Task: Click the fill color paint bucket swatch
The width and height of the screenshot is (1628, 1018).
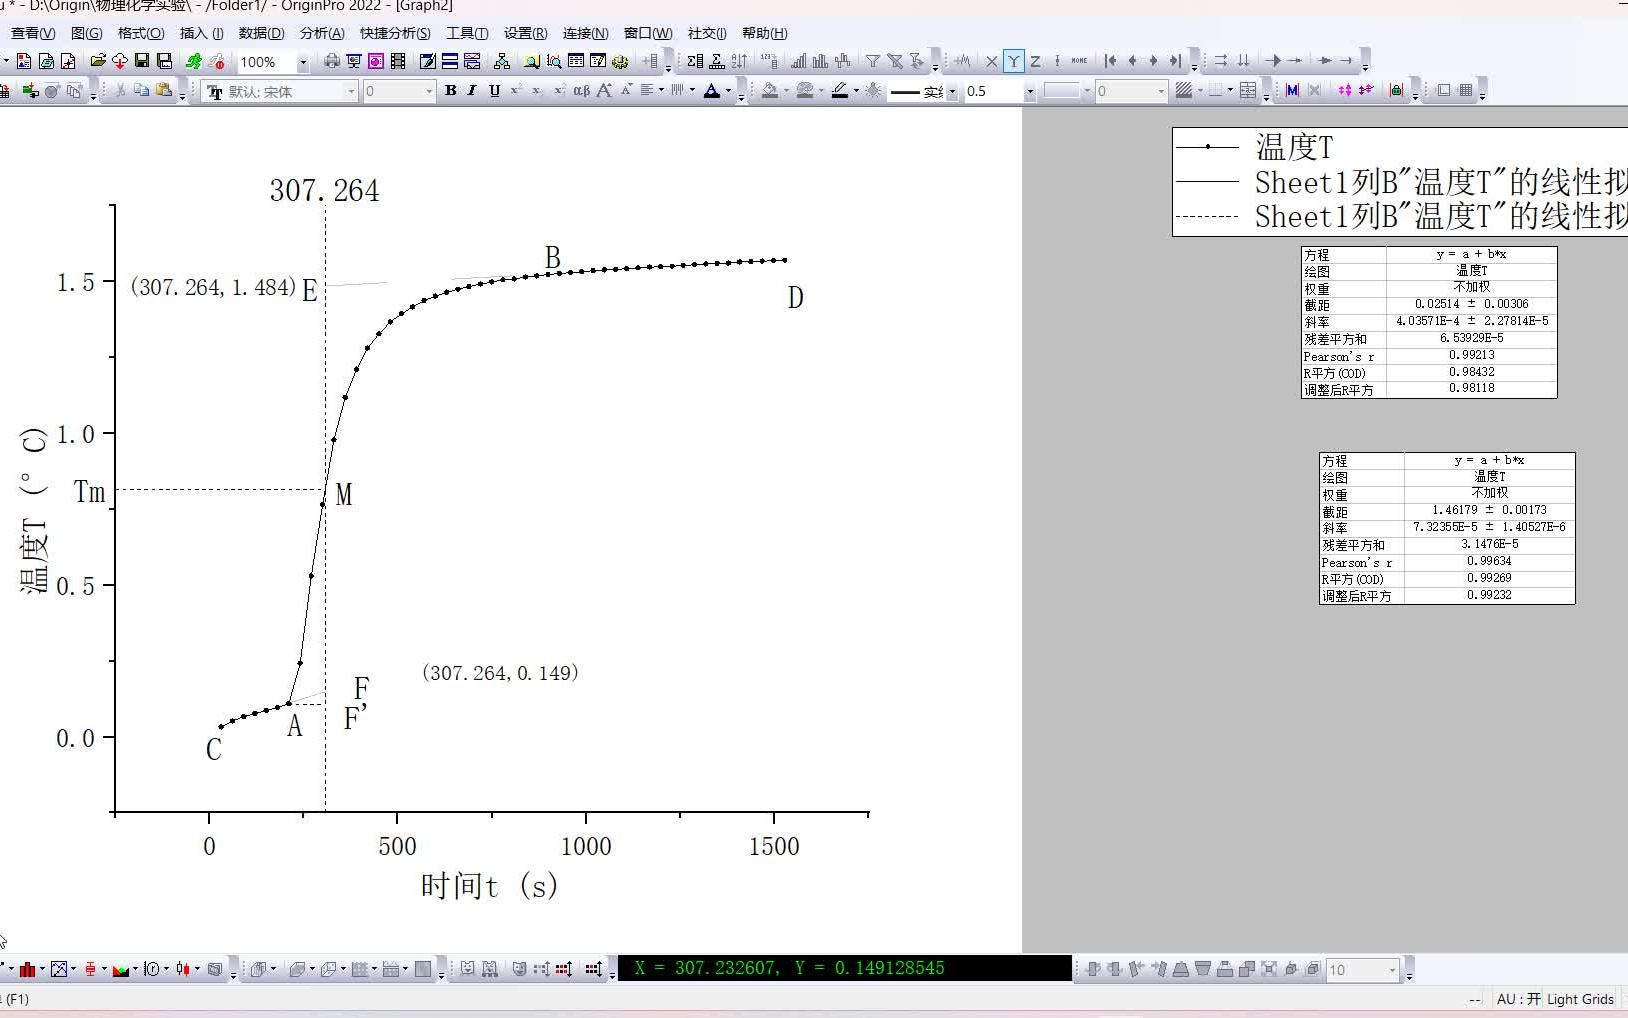Action: point(770,91)
